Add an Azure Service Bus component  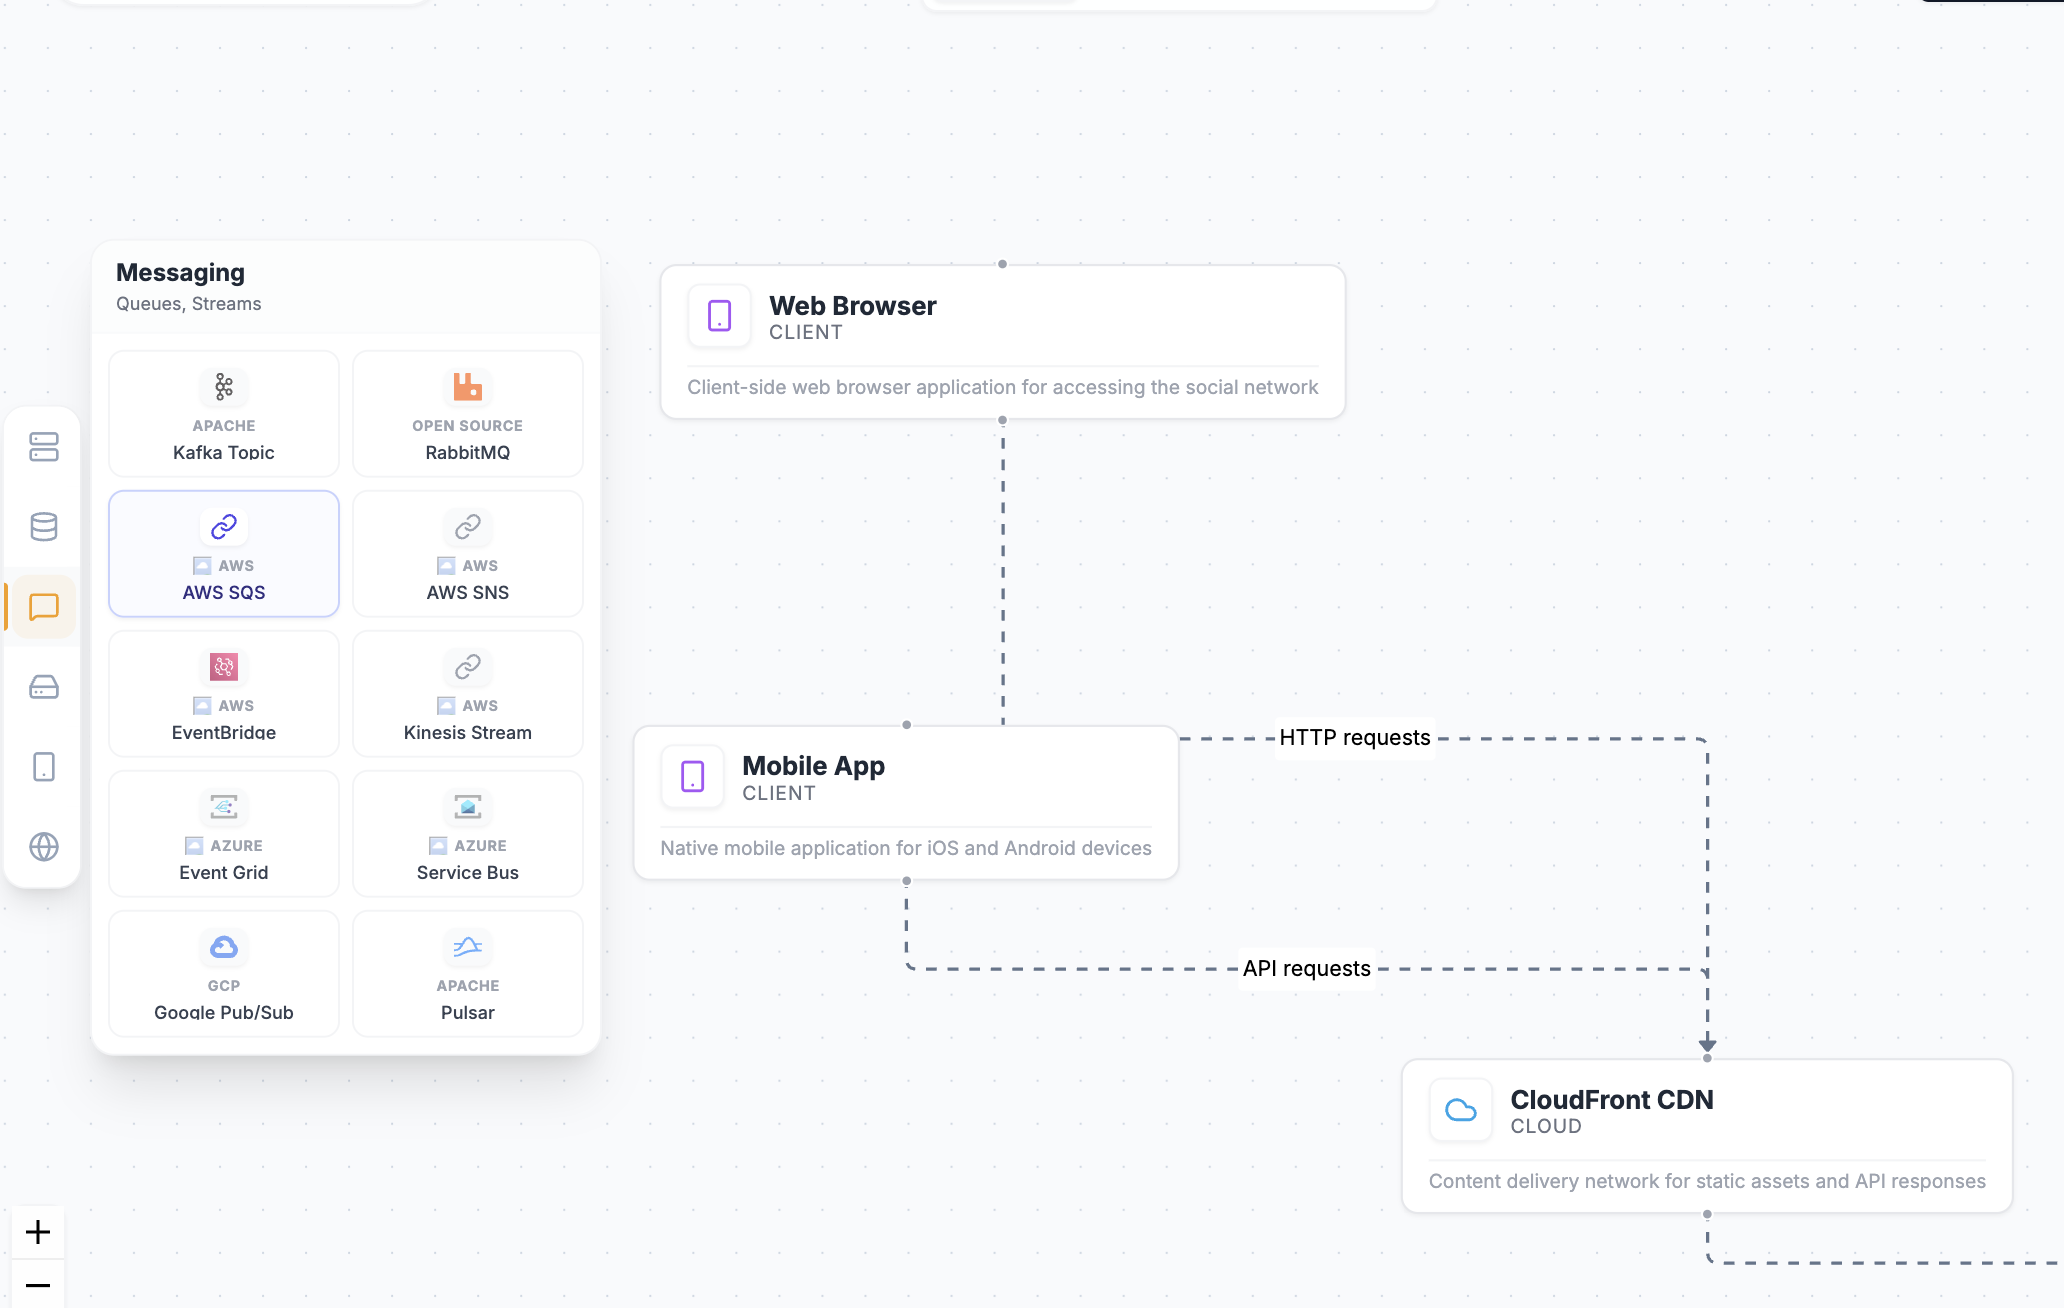468,834
